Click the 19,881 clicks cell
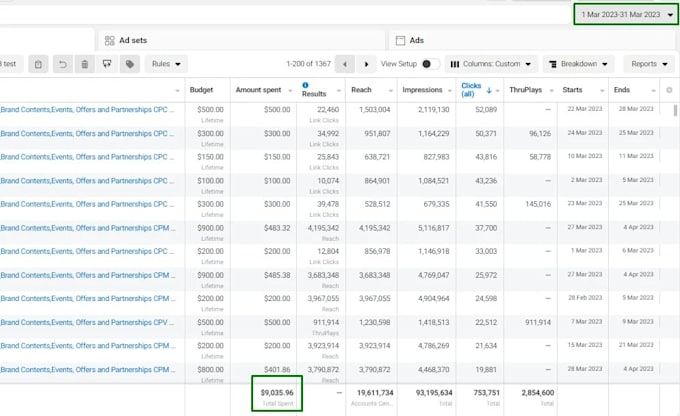This screenshot has width=680, height=416. pyautogui.click(x=486, y=370)
